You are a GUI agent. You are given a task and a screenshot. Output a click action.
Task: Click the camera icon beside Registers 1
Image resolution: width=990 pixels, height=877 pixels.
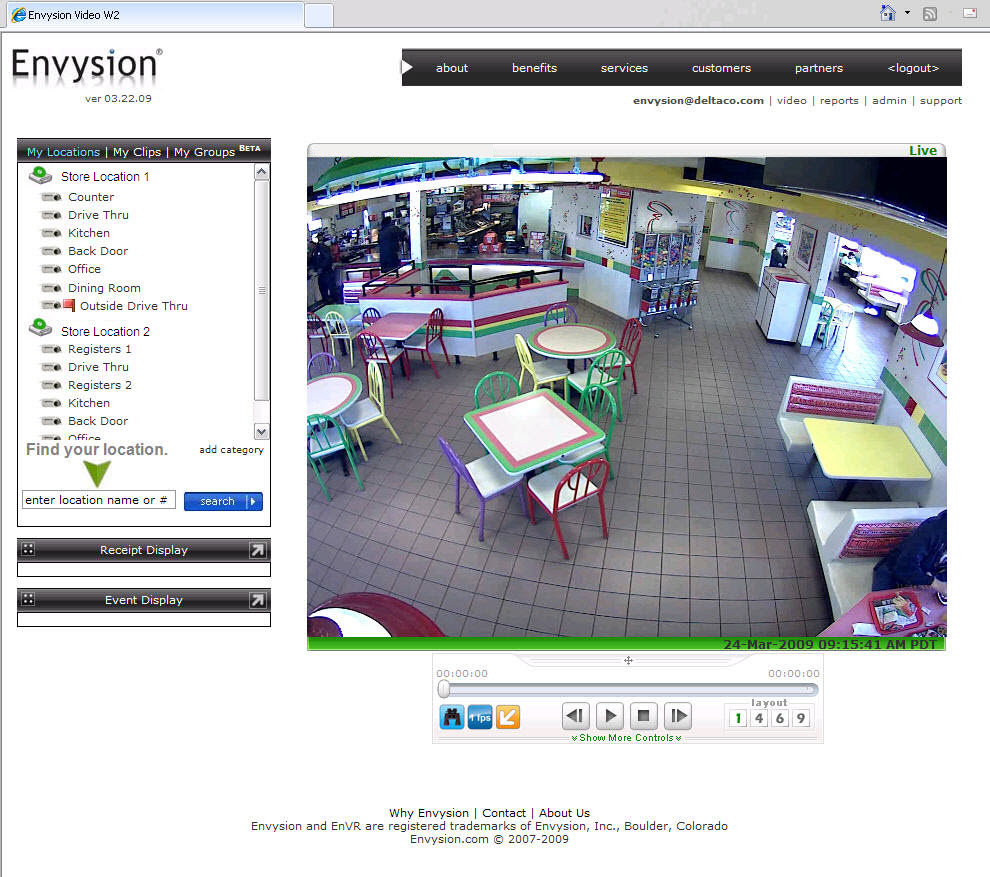(51, 349)
